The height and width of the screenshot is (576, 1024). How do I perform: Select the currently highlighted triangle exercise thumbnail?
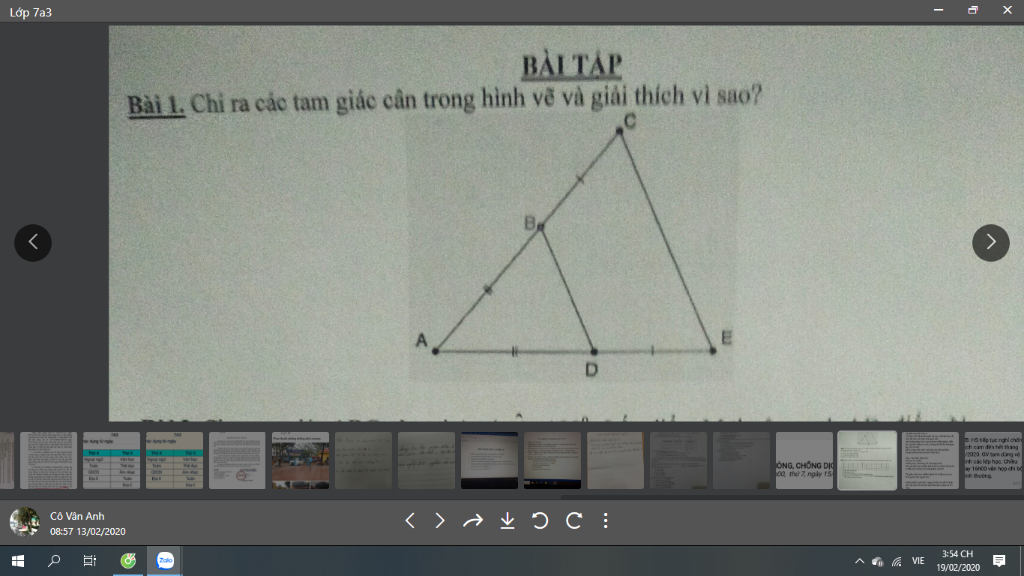click(867, 460)
